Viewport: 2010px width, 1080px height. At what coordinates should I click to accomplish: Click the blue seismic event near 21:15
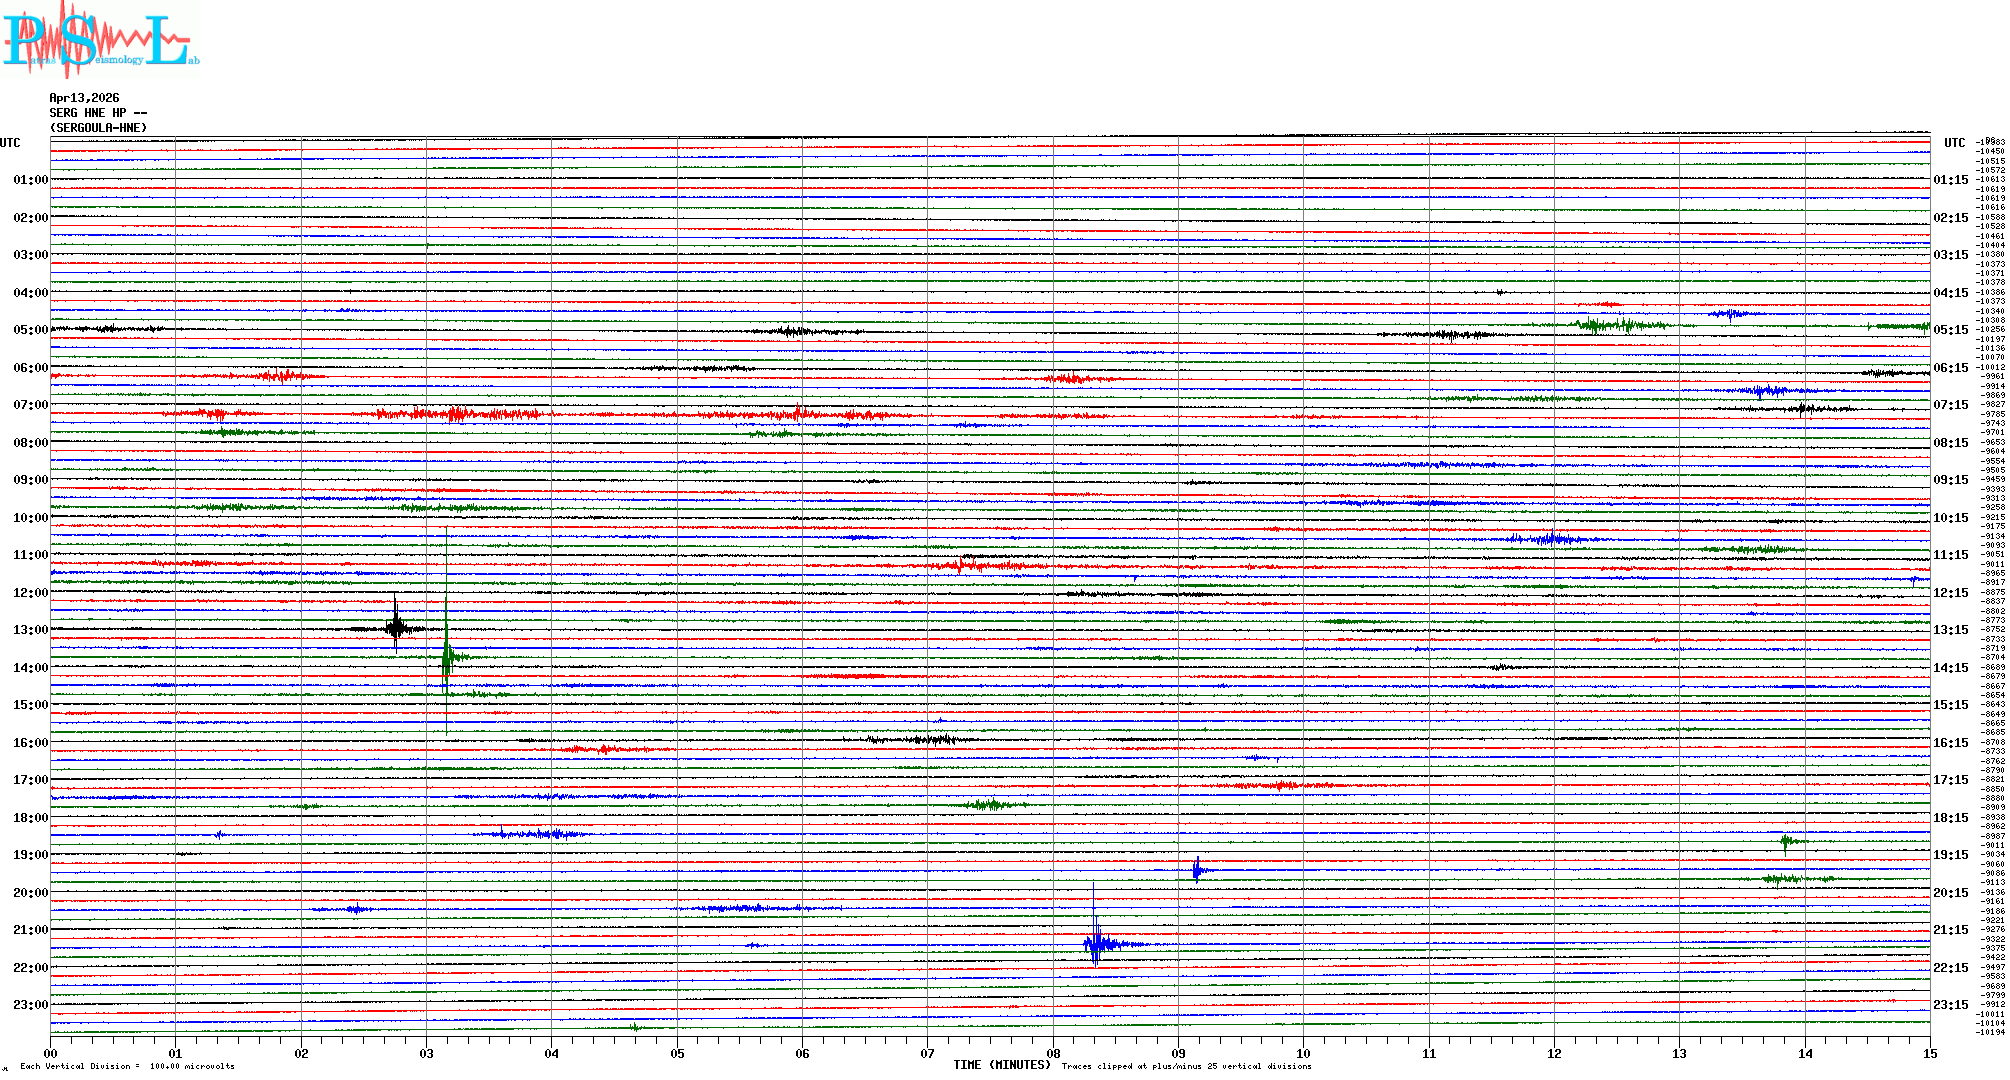(1096, 943)
